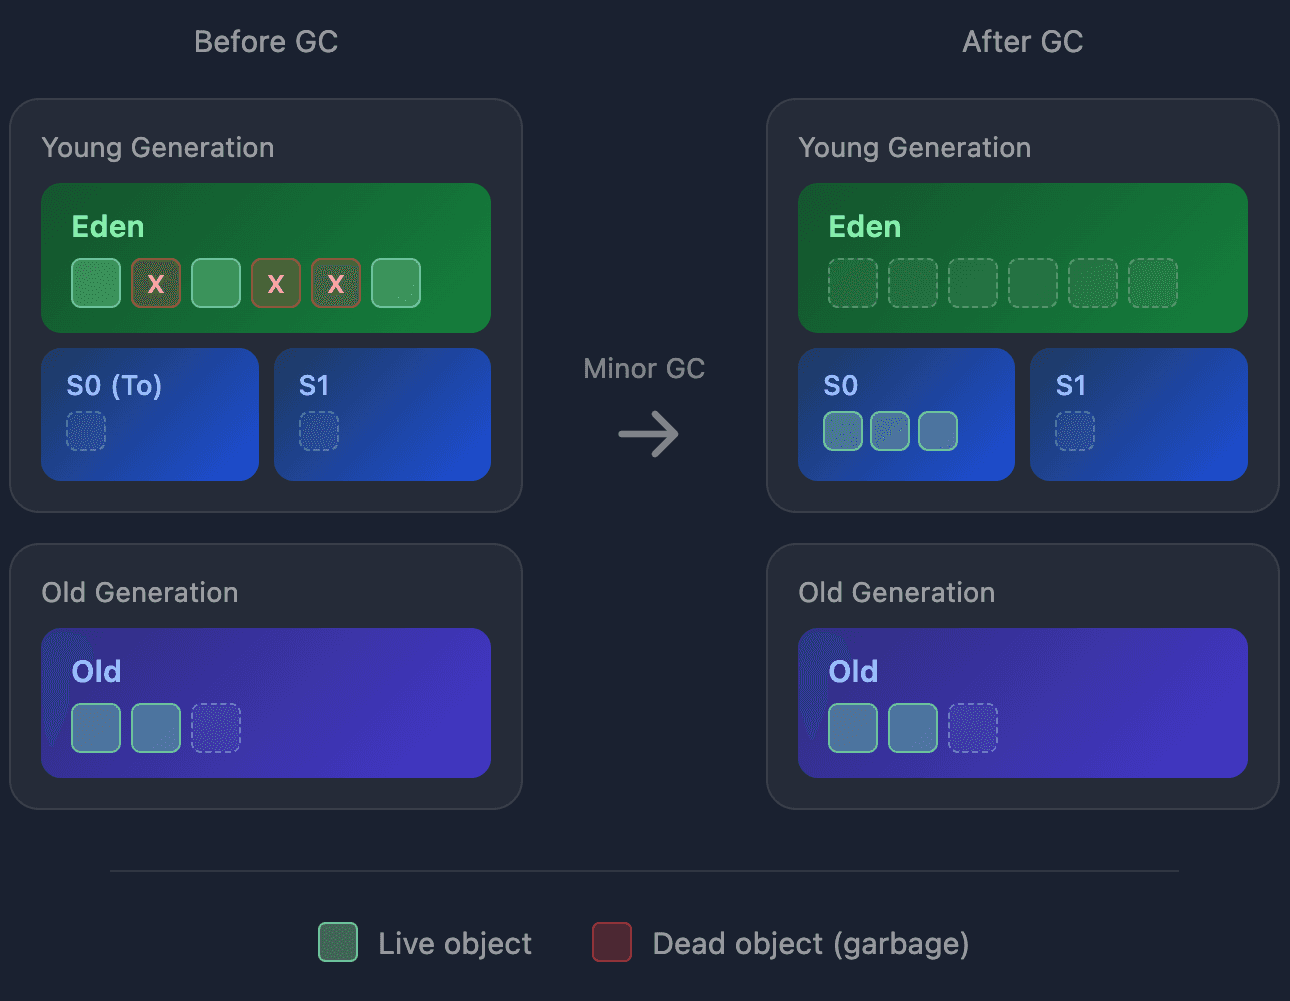Viewport: 1290px width, 1001px height.
Task: Click the empty slot in Before GC S1
Action: coord(319,431)
